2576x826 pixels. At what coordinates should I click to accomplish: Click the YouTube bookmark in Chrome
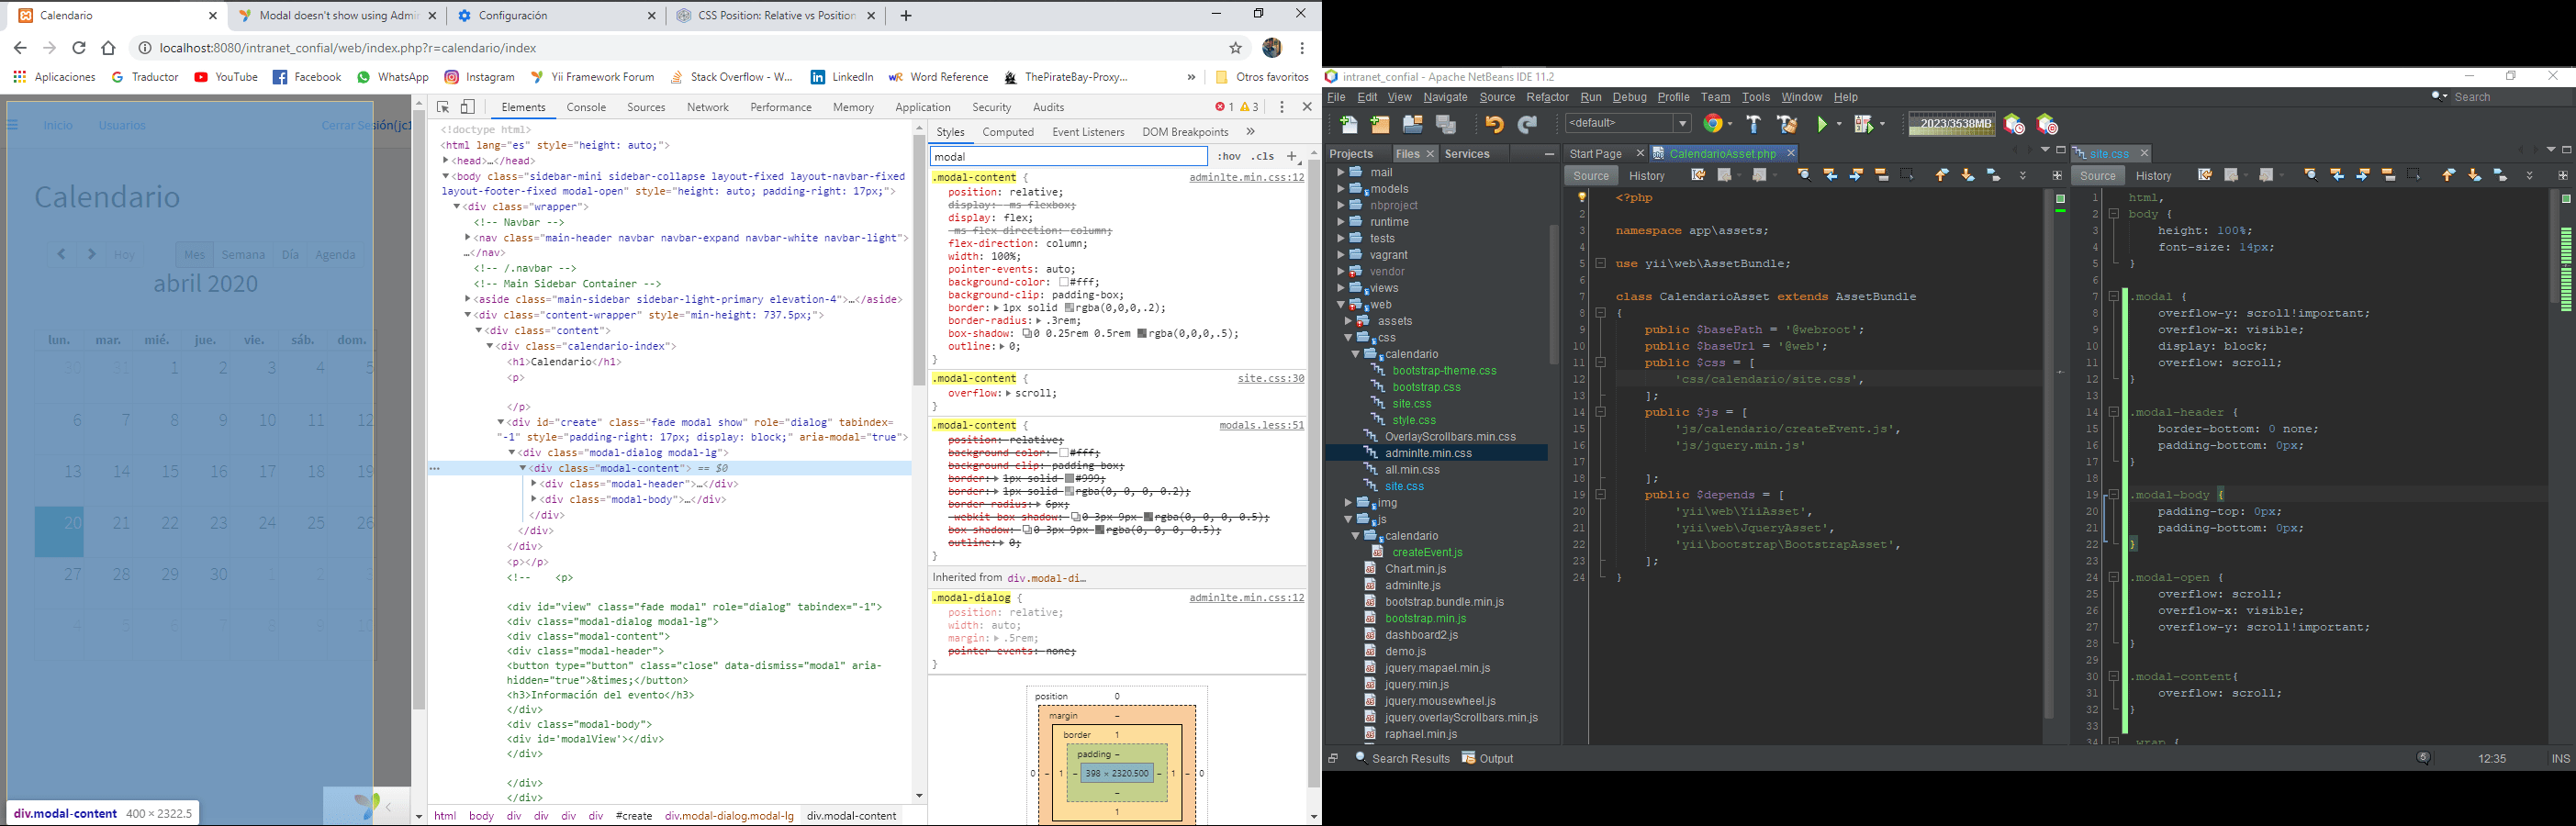coord(226,77)
